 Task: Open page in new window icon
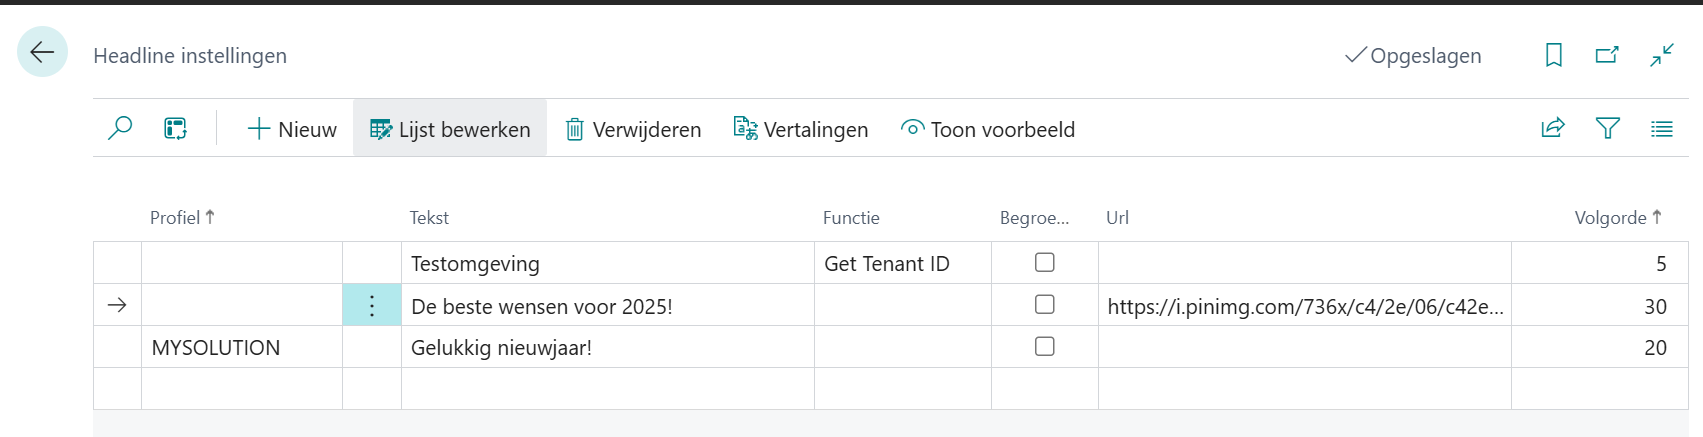[x=1607, y=55]
